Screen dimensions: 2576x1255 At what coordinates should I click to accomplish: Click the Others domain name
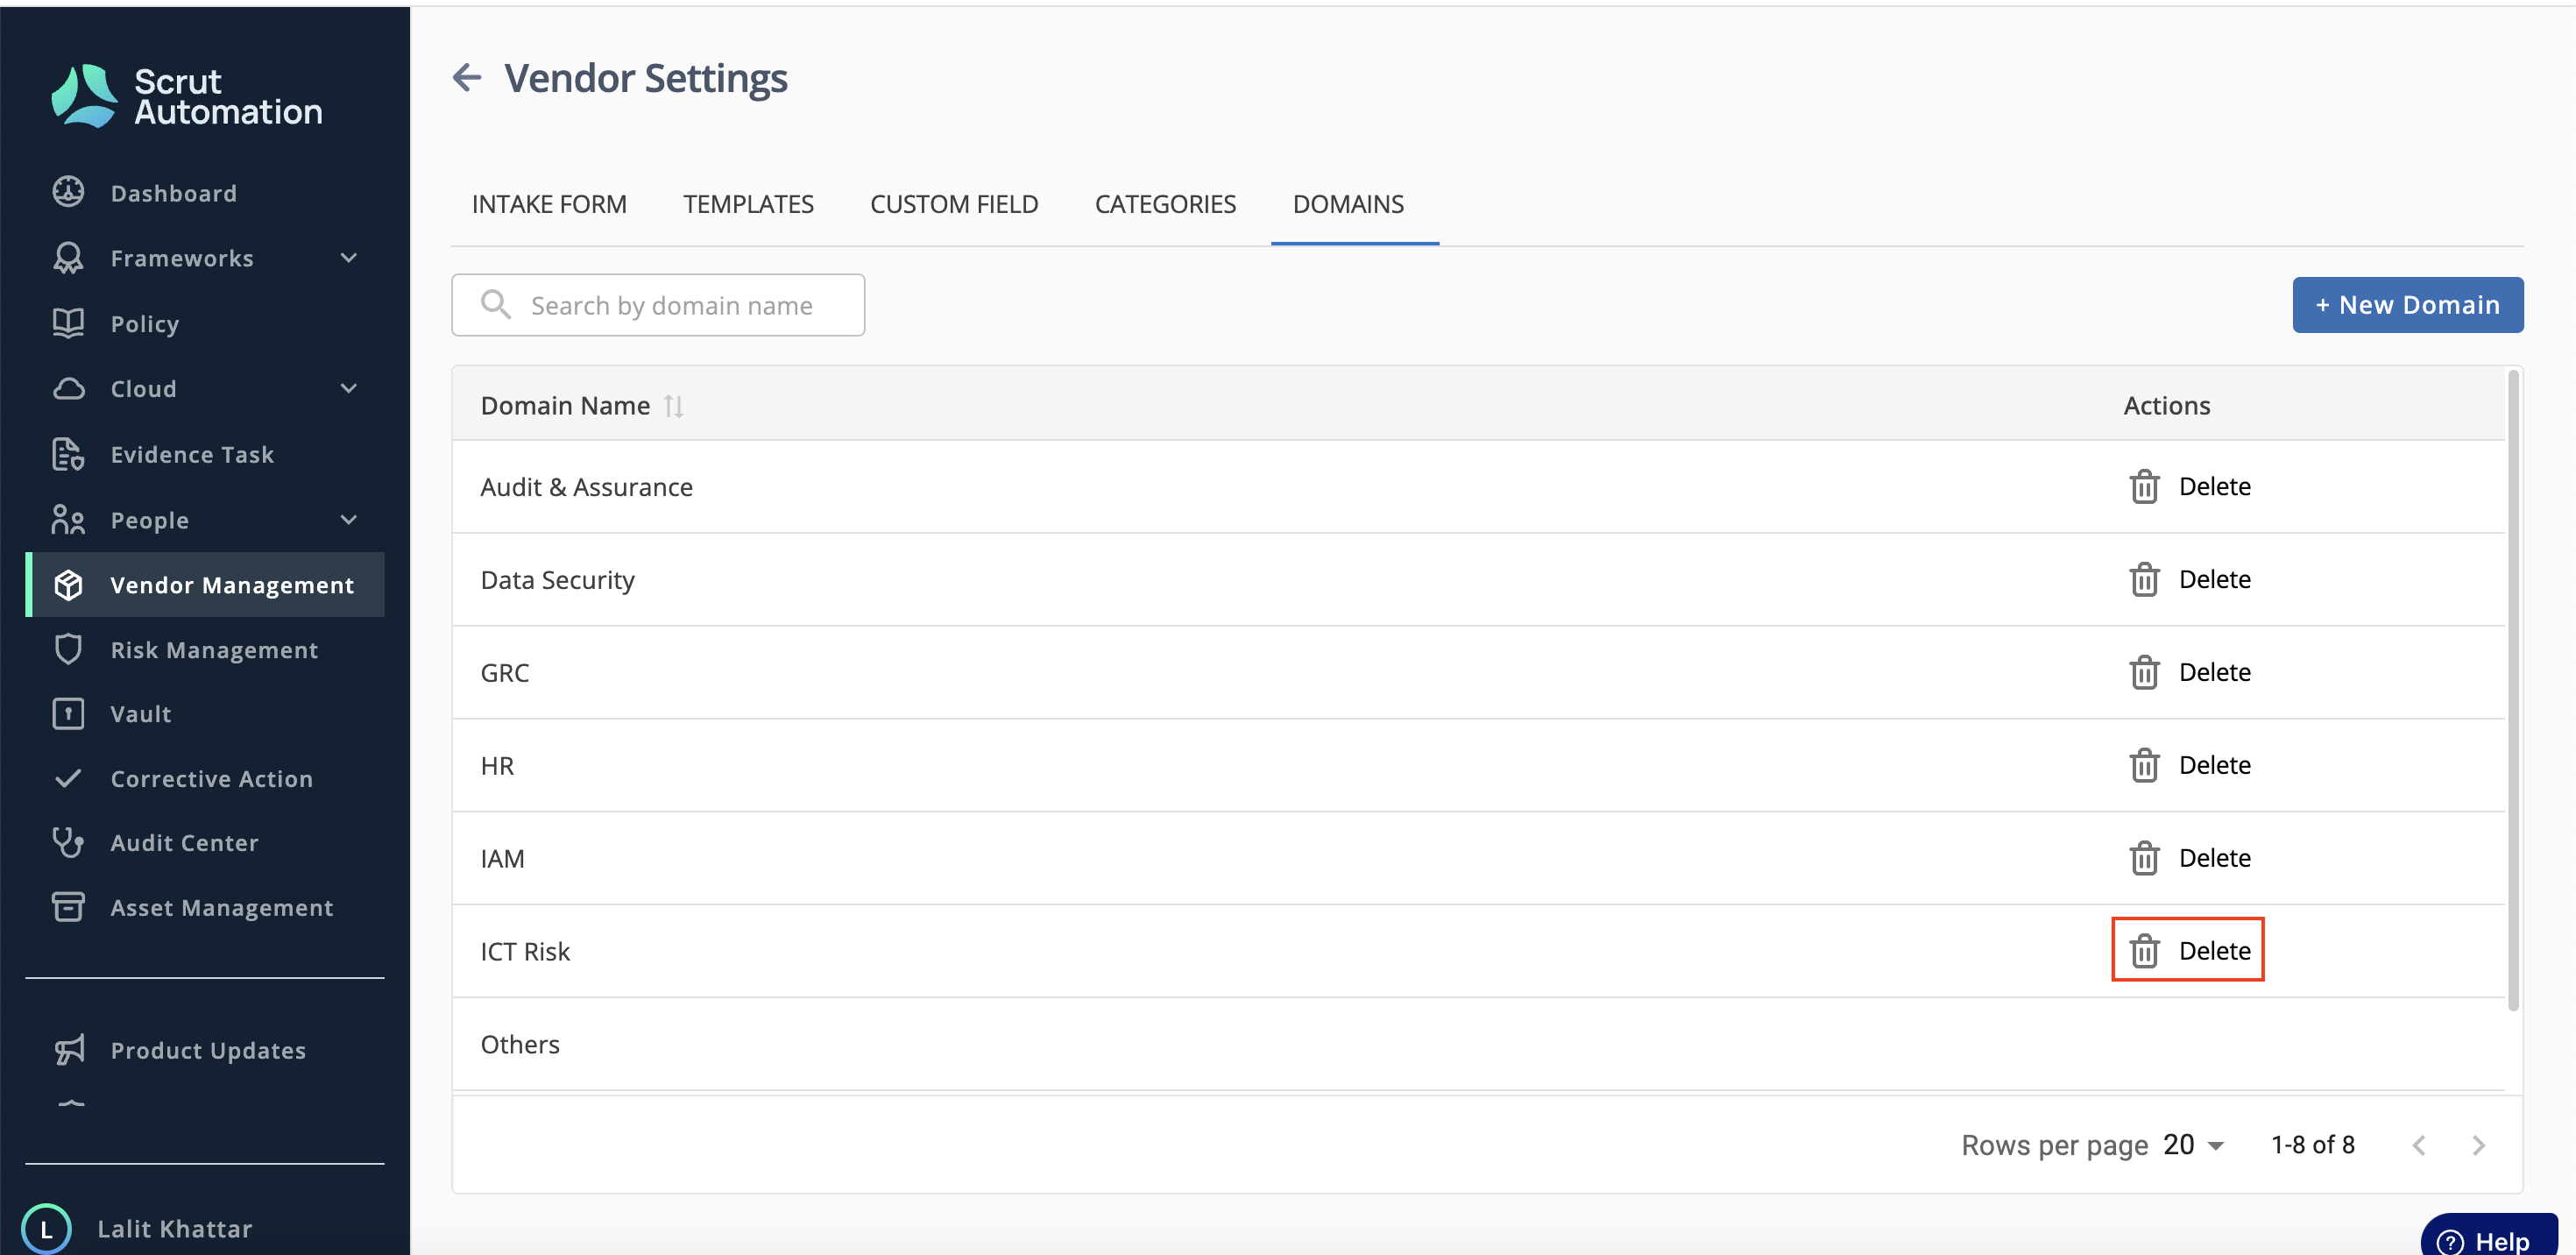(x=520, y=1045)
